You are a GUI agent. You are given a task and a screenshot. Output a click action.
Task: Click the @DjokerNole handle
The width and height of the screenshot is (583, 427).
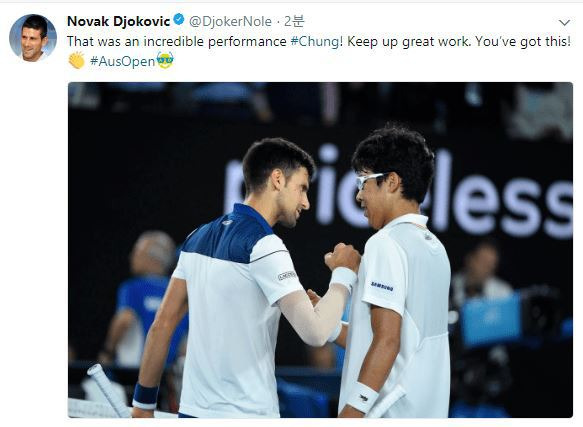(231, 22)
